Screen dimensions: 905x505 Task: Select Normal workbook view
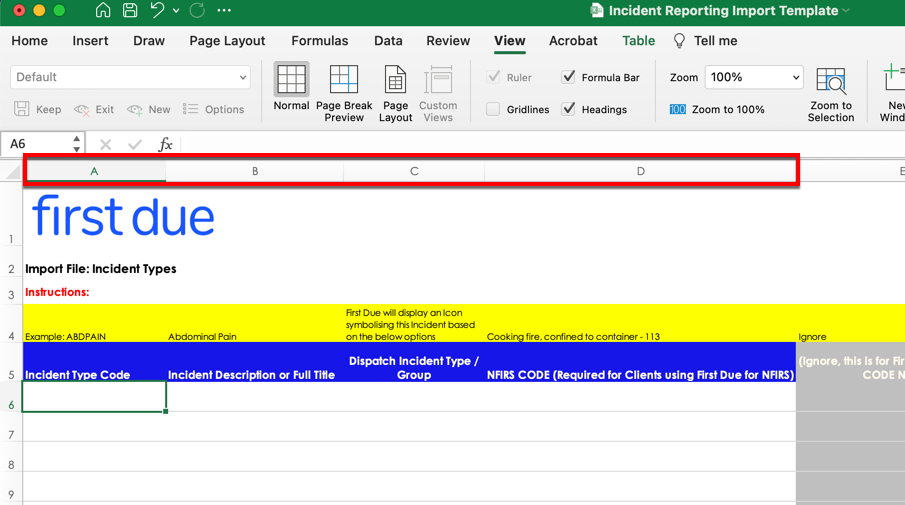pyautogui.click(x=291, y=88)
